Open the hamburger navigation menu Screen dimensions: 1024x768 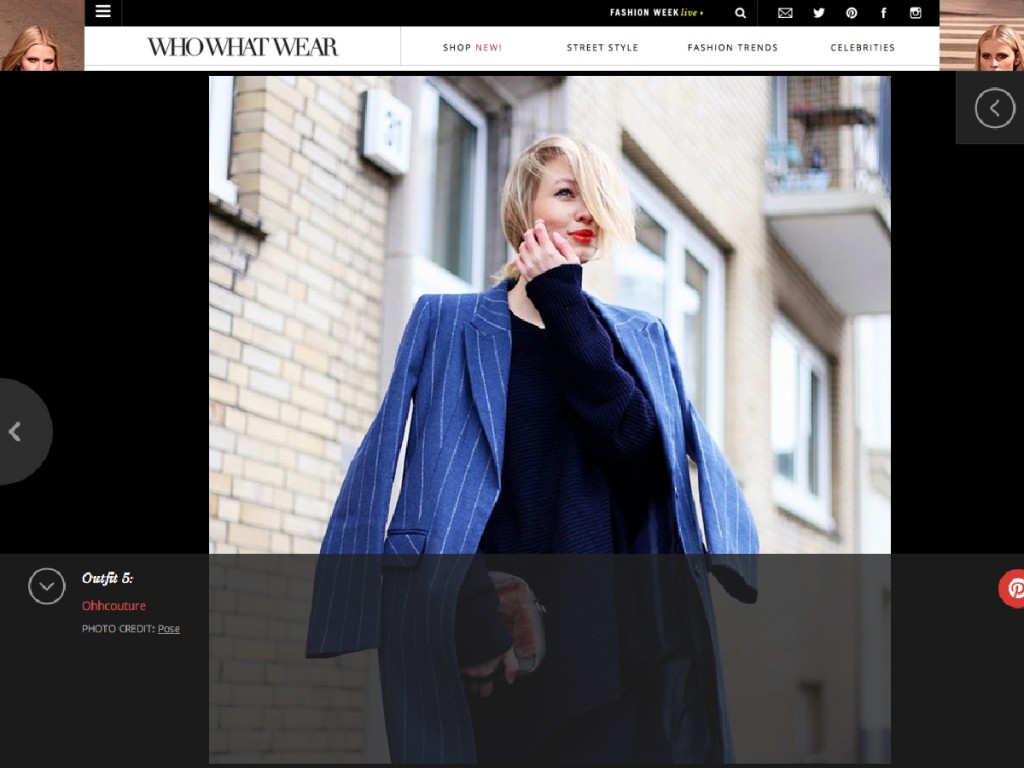pyautogui.click(x=103, y=12)
